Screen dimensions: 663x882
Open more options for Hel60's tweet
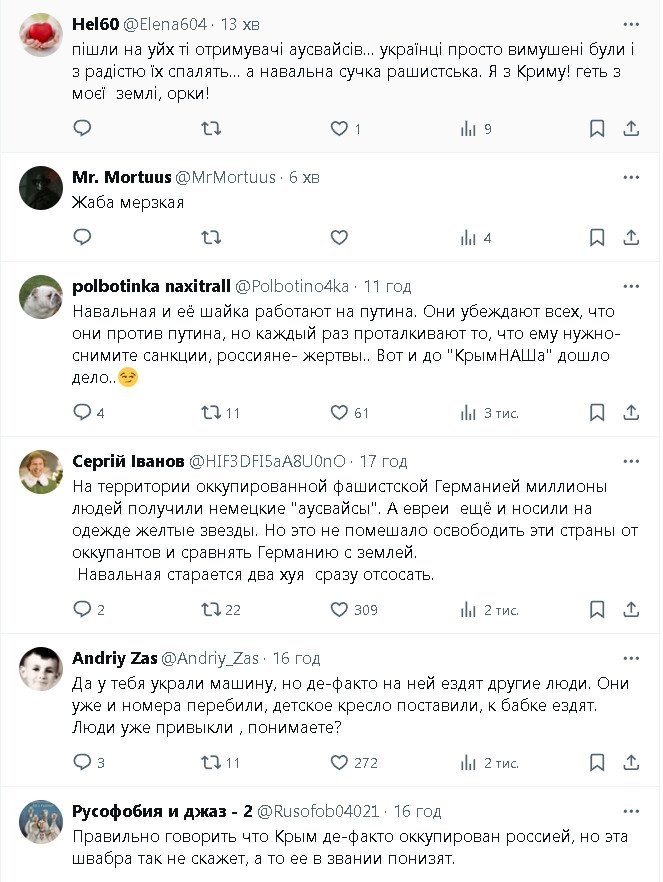point(631,25)
